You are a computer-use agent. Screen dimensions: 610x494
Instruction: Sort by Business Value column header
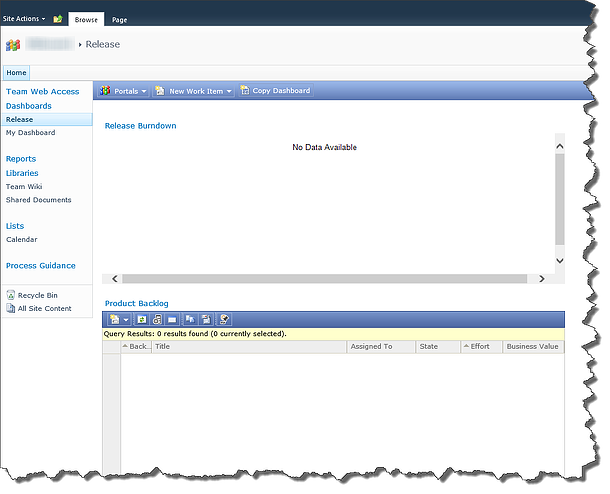pos(533,347)
